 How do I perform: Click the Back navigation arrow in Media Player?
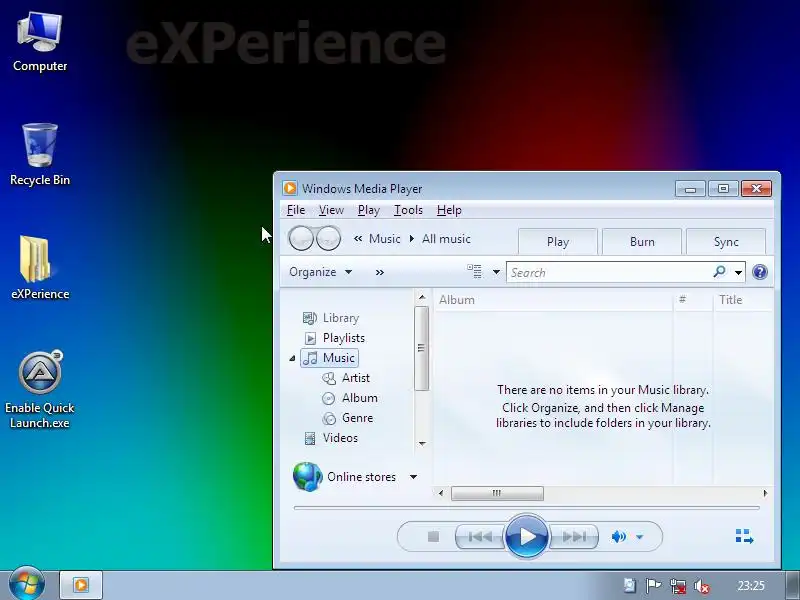tap(301, 238)
